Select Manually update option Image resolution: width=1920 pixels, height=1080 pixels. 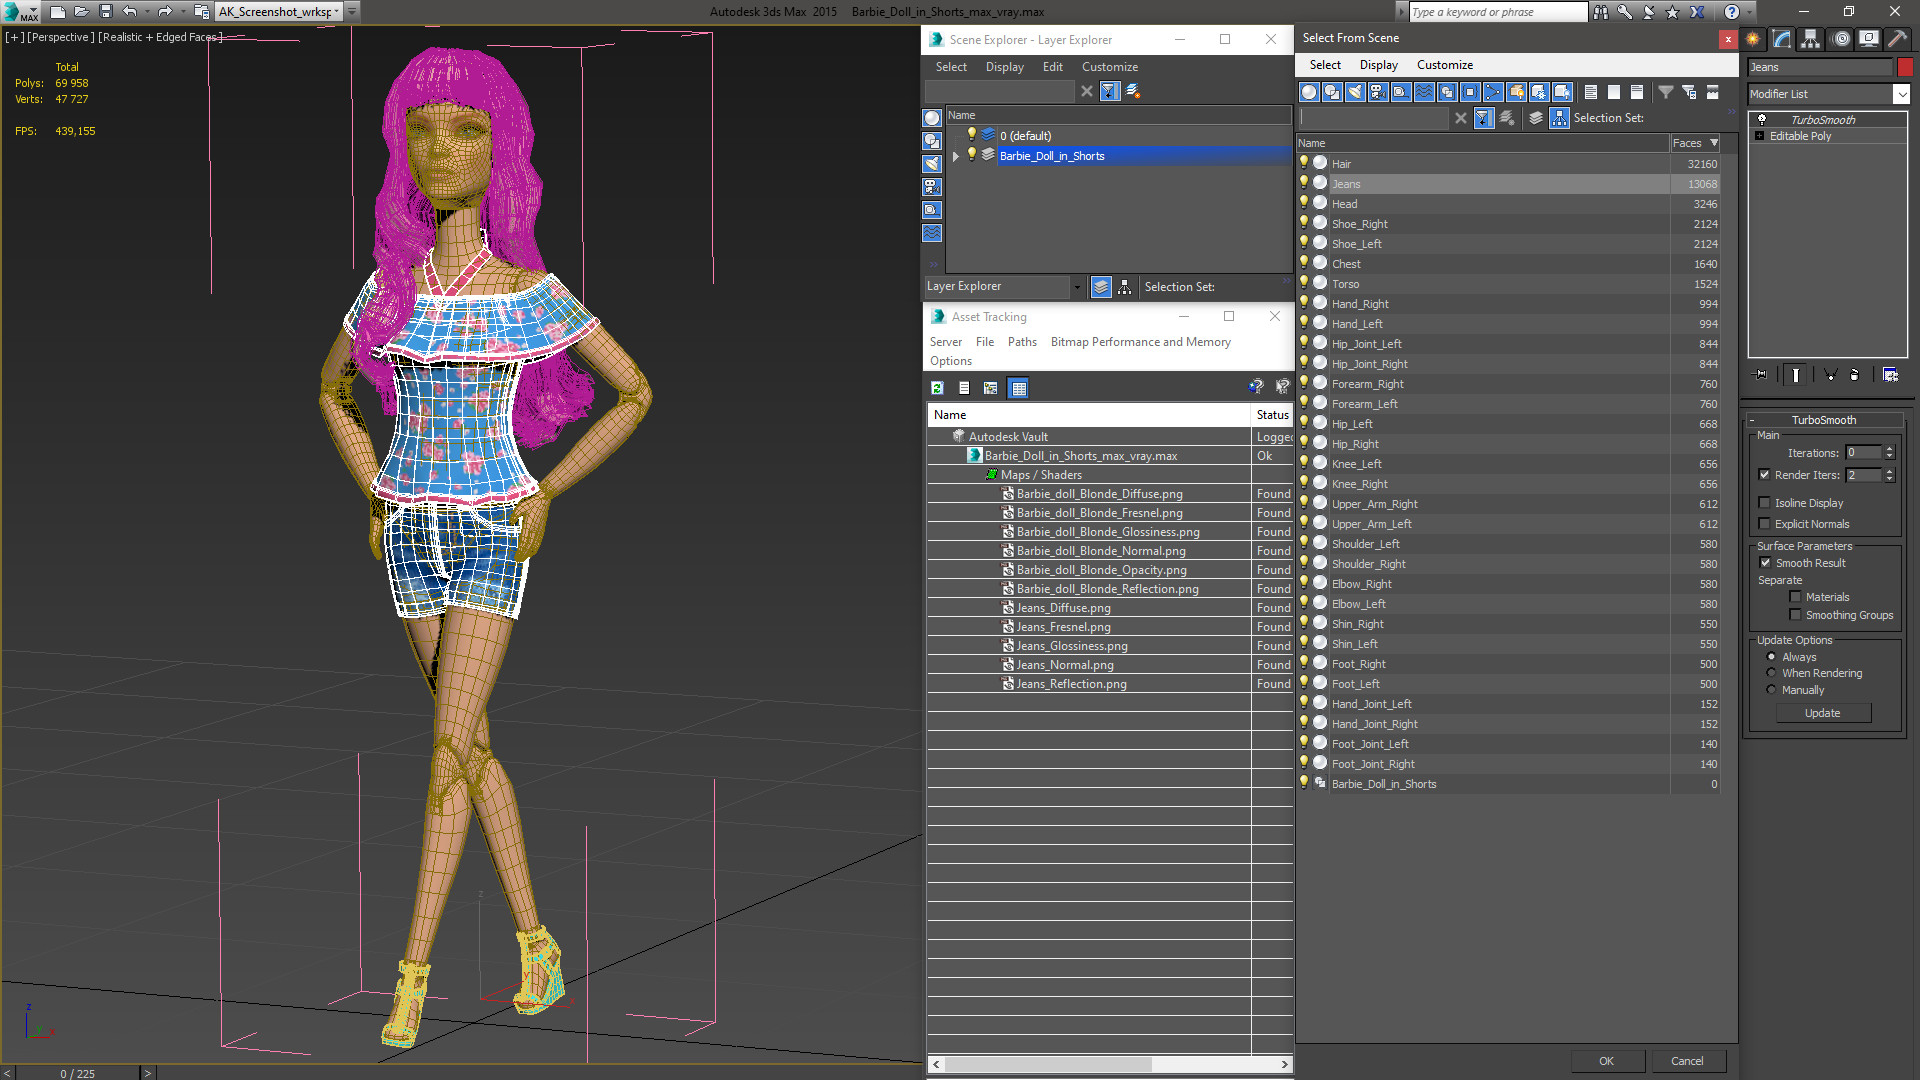1771,690
